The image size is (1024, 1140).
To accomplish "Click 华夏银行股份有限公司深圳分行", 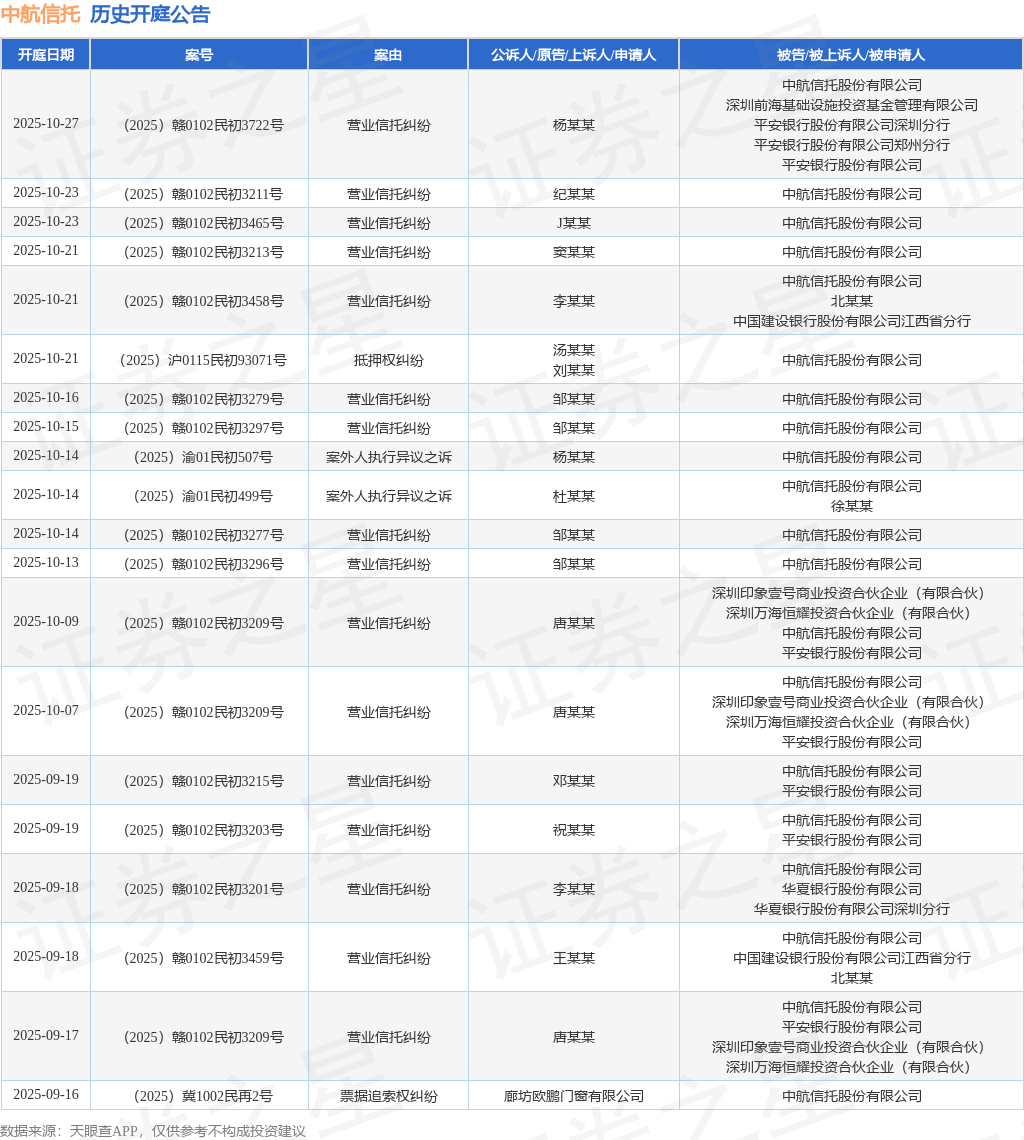I will [852, 909].
